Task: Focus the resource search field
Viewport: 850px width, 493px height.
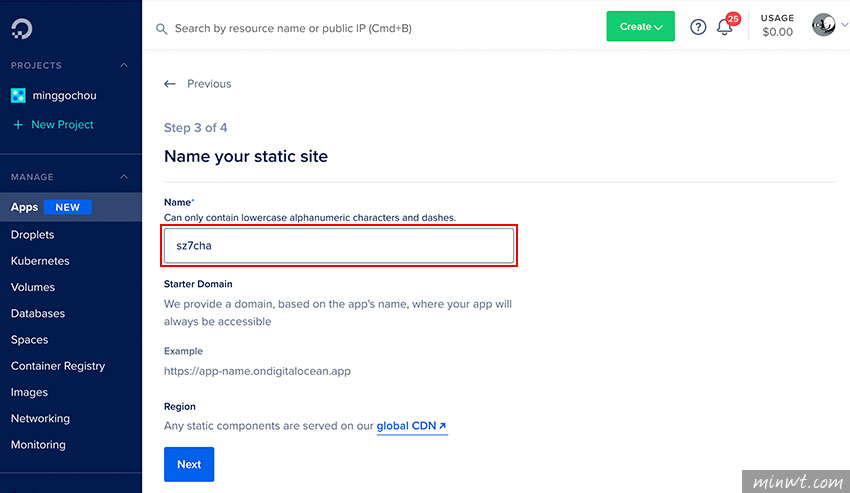Action: coord(293,29)
